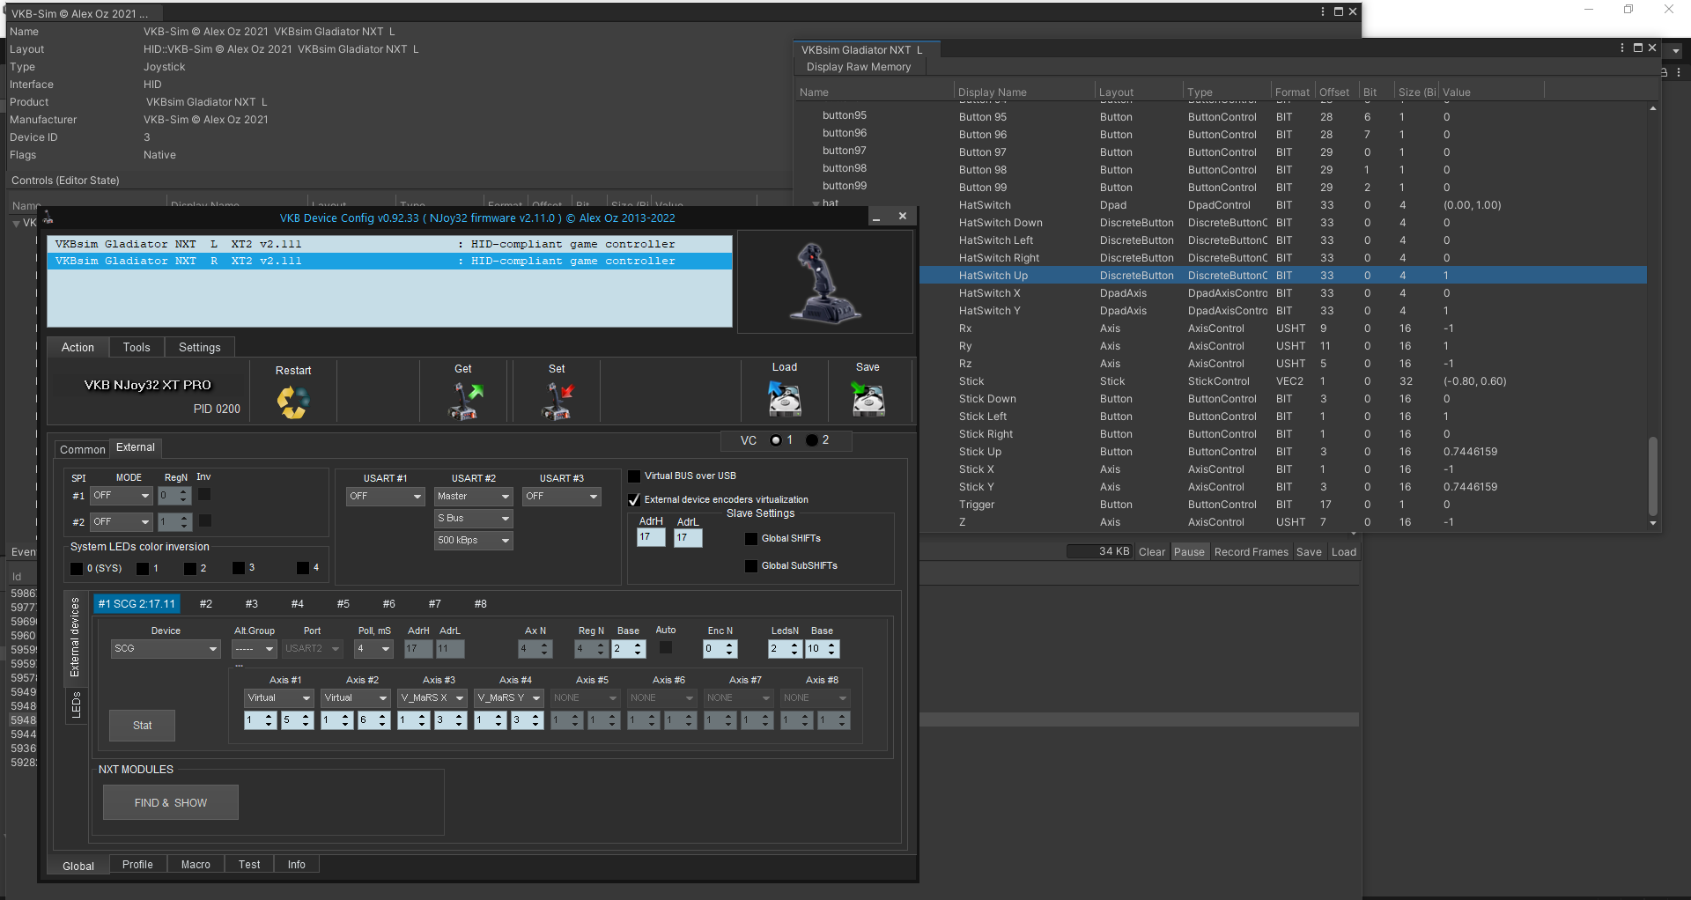1691x900 pixels.
Task: Enable the Global SubSHIFTs checkbox
Action: [x=751, y=566]
